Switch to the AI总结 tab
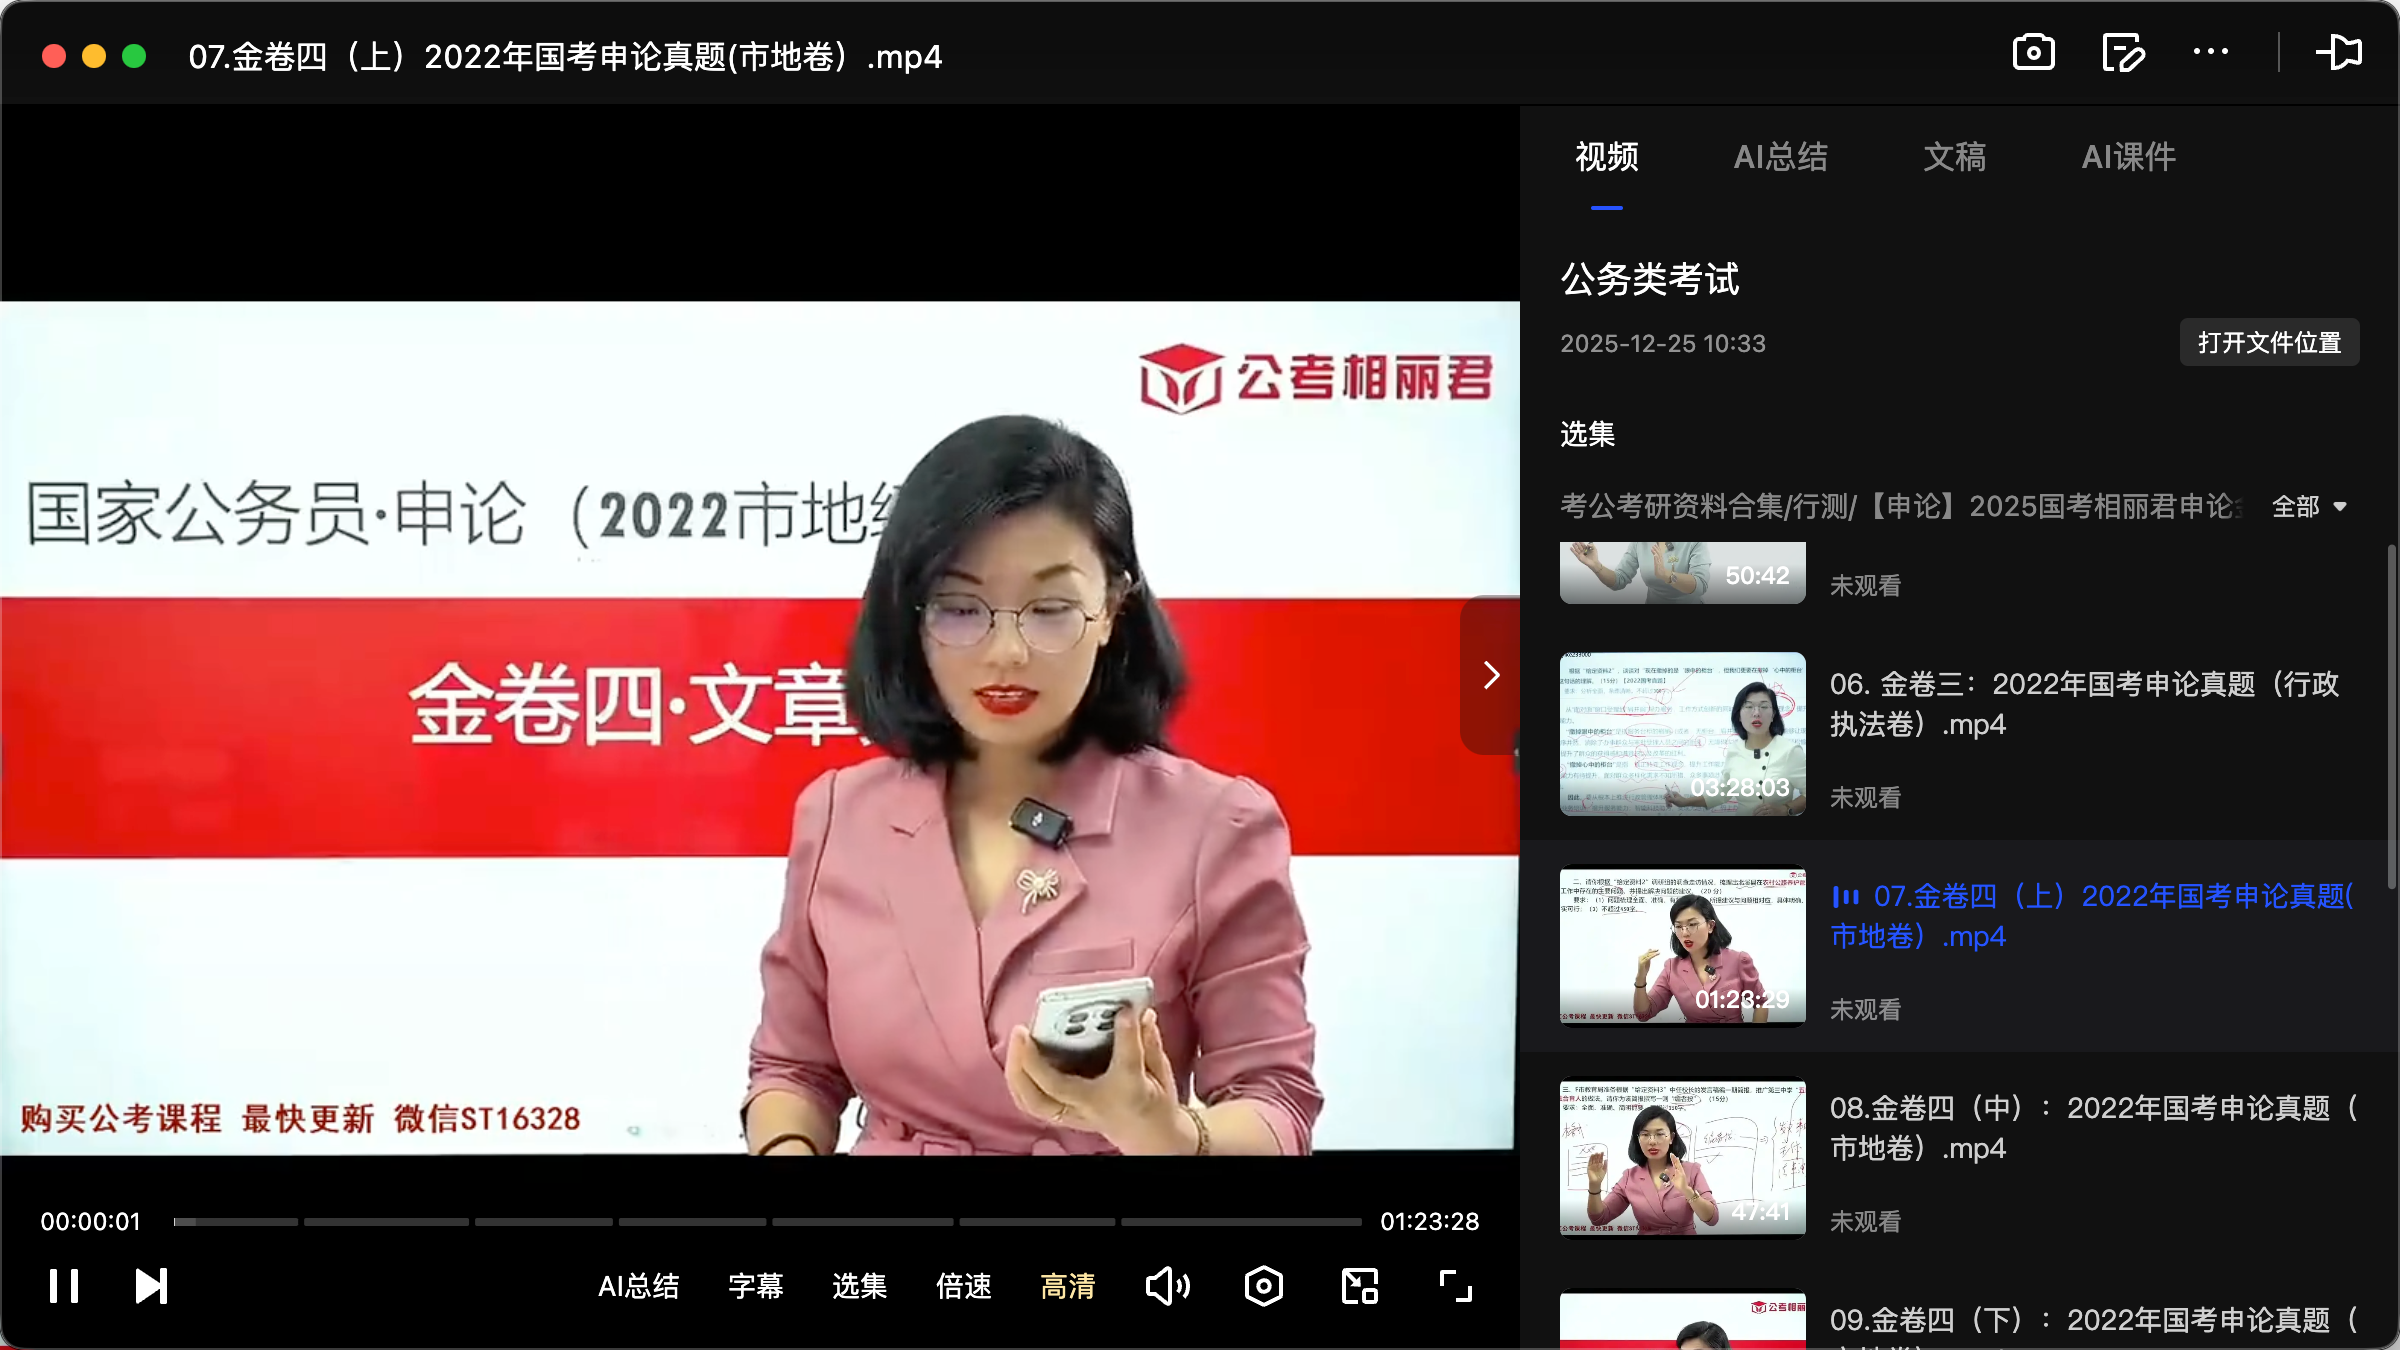The width and height of the screenshot is (2400, 1350). [1781, 157]
